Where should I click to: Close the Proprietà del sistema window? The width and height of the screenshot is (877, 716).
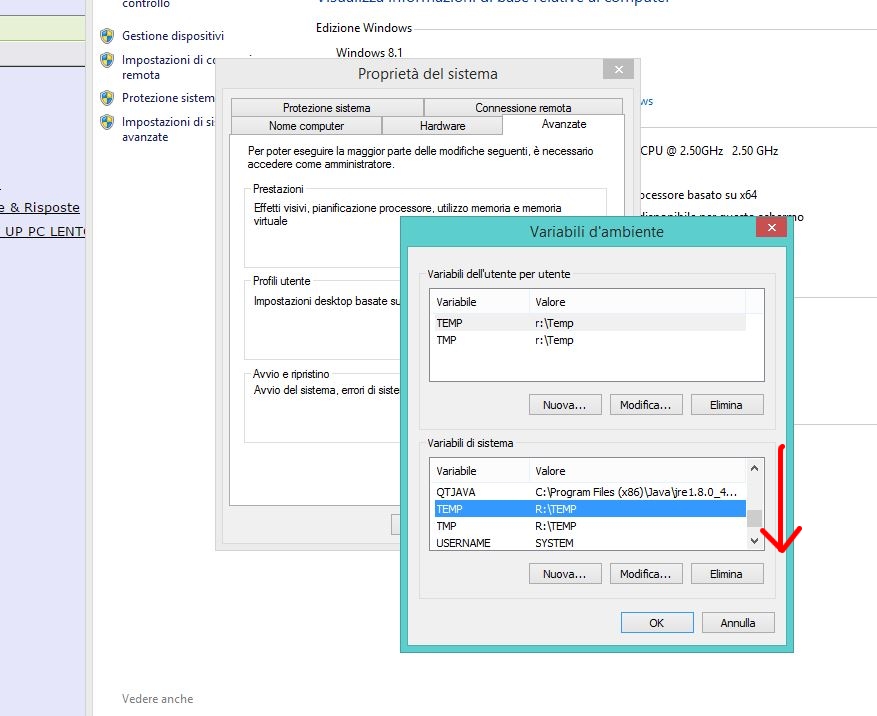pos(618,70)
